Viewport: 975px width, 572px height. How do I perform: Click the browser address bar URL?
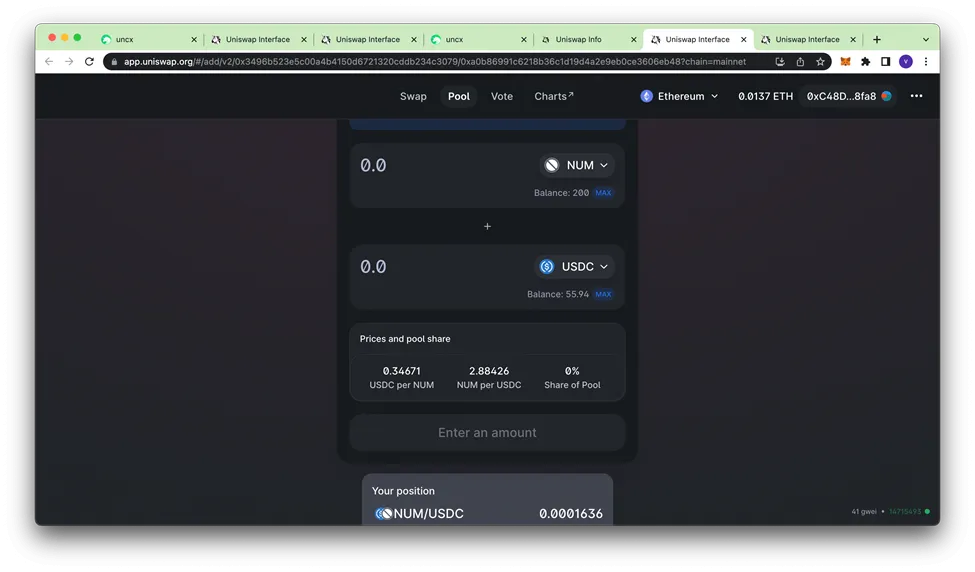click(x=435, y=62)
